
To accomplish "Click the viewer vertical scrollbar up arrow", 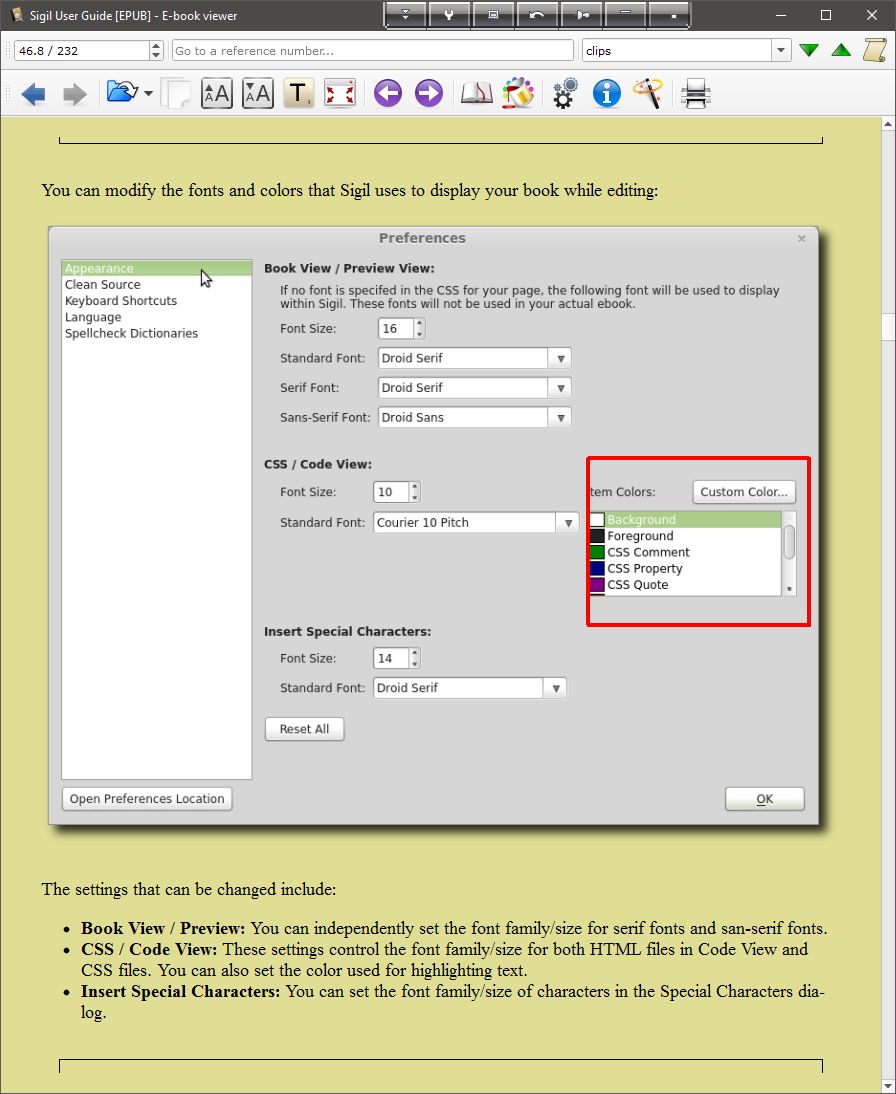I will pyautogui.click(x=888, y=124).
